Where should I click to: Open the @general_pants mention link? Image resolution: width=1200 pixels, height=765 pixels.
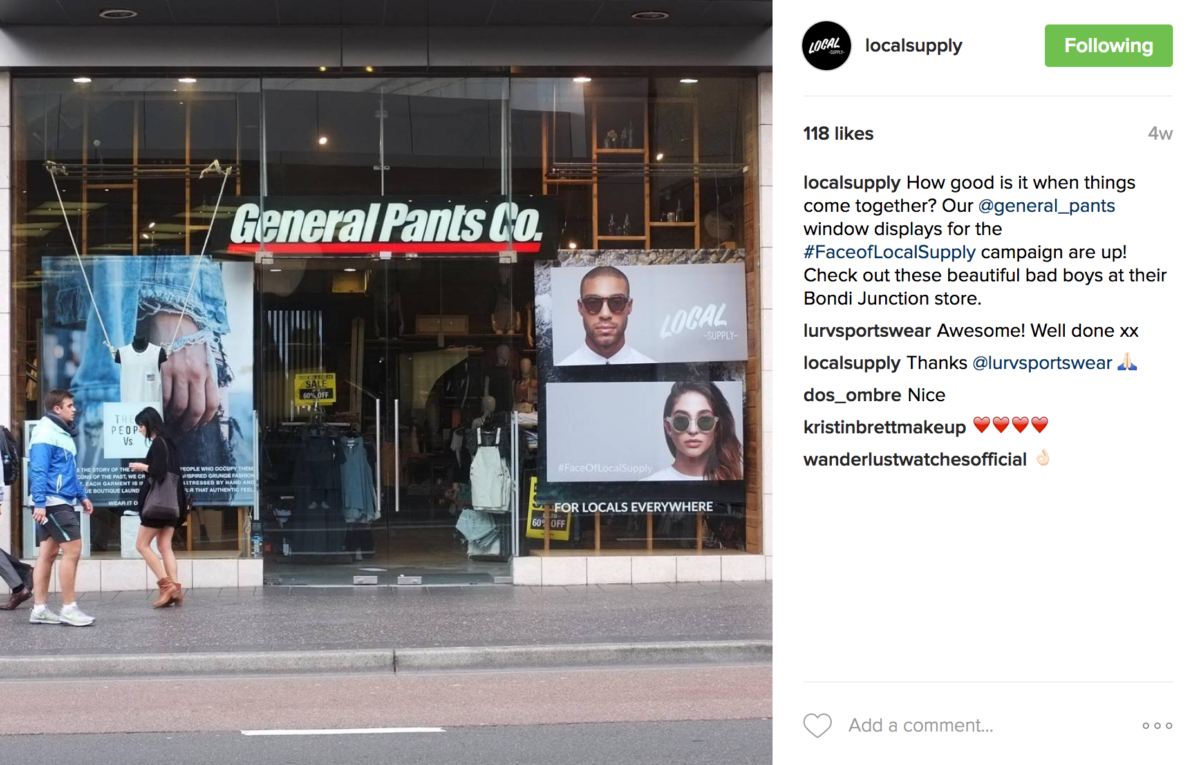coord(1046,206)
